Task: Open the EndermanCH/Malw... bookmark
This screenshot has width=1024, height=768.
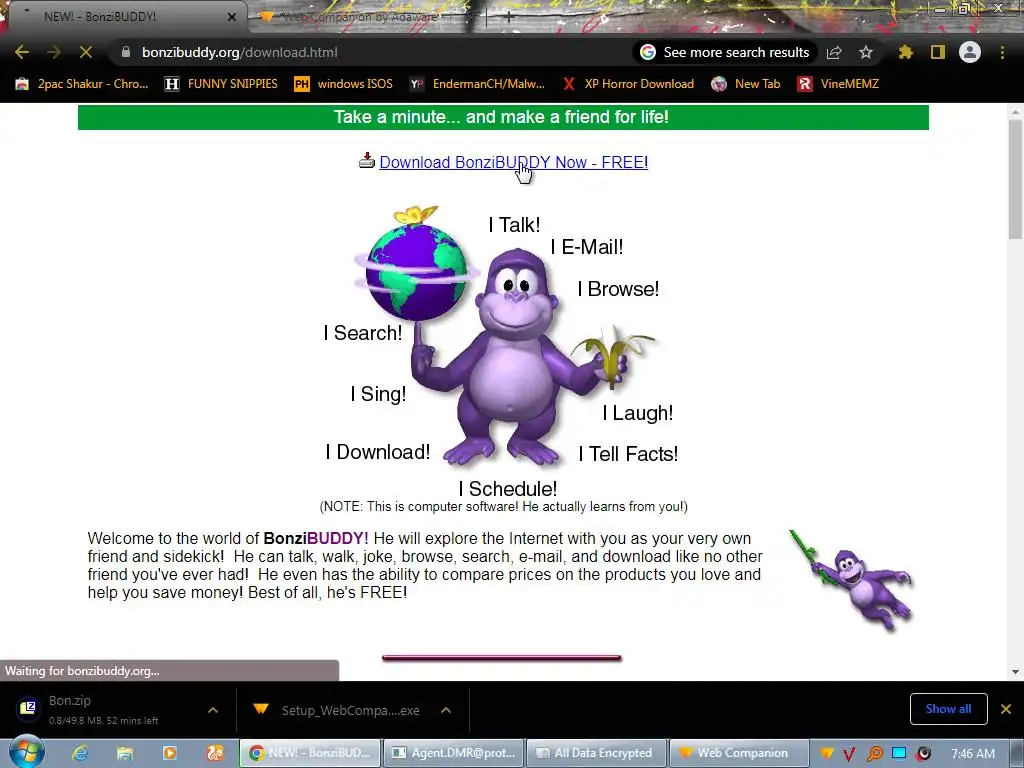Action: (477, 84)
